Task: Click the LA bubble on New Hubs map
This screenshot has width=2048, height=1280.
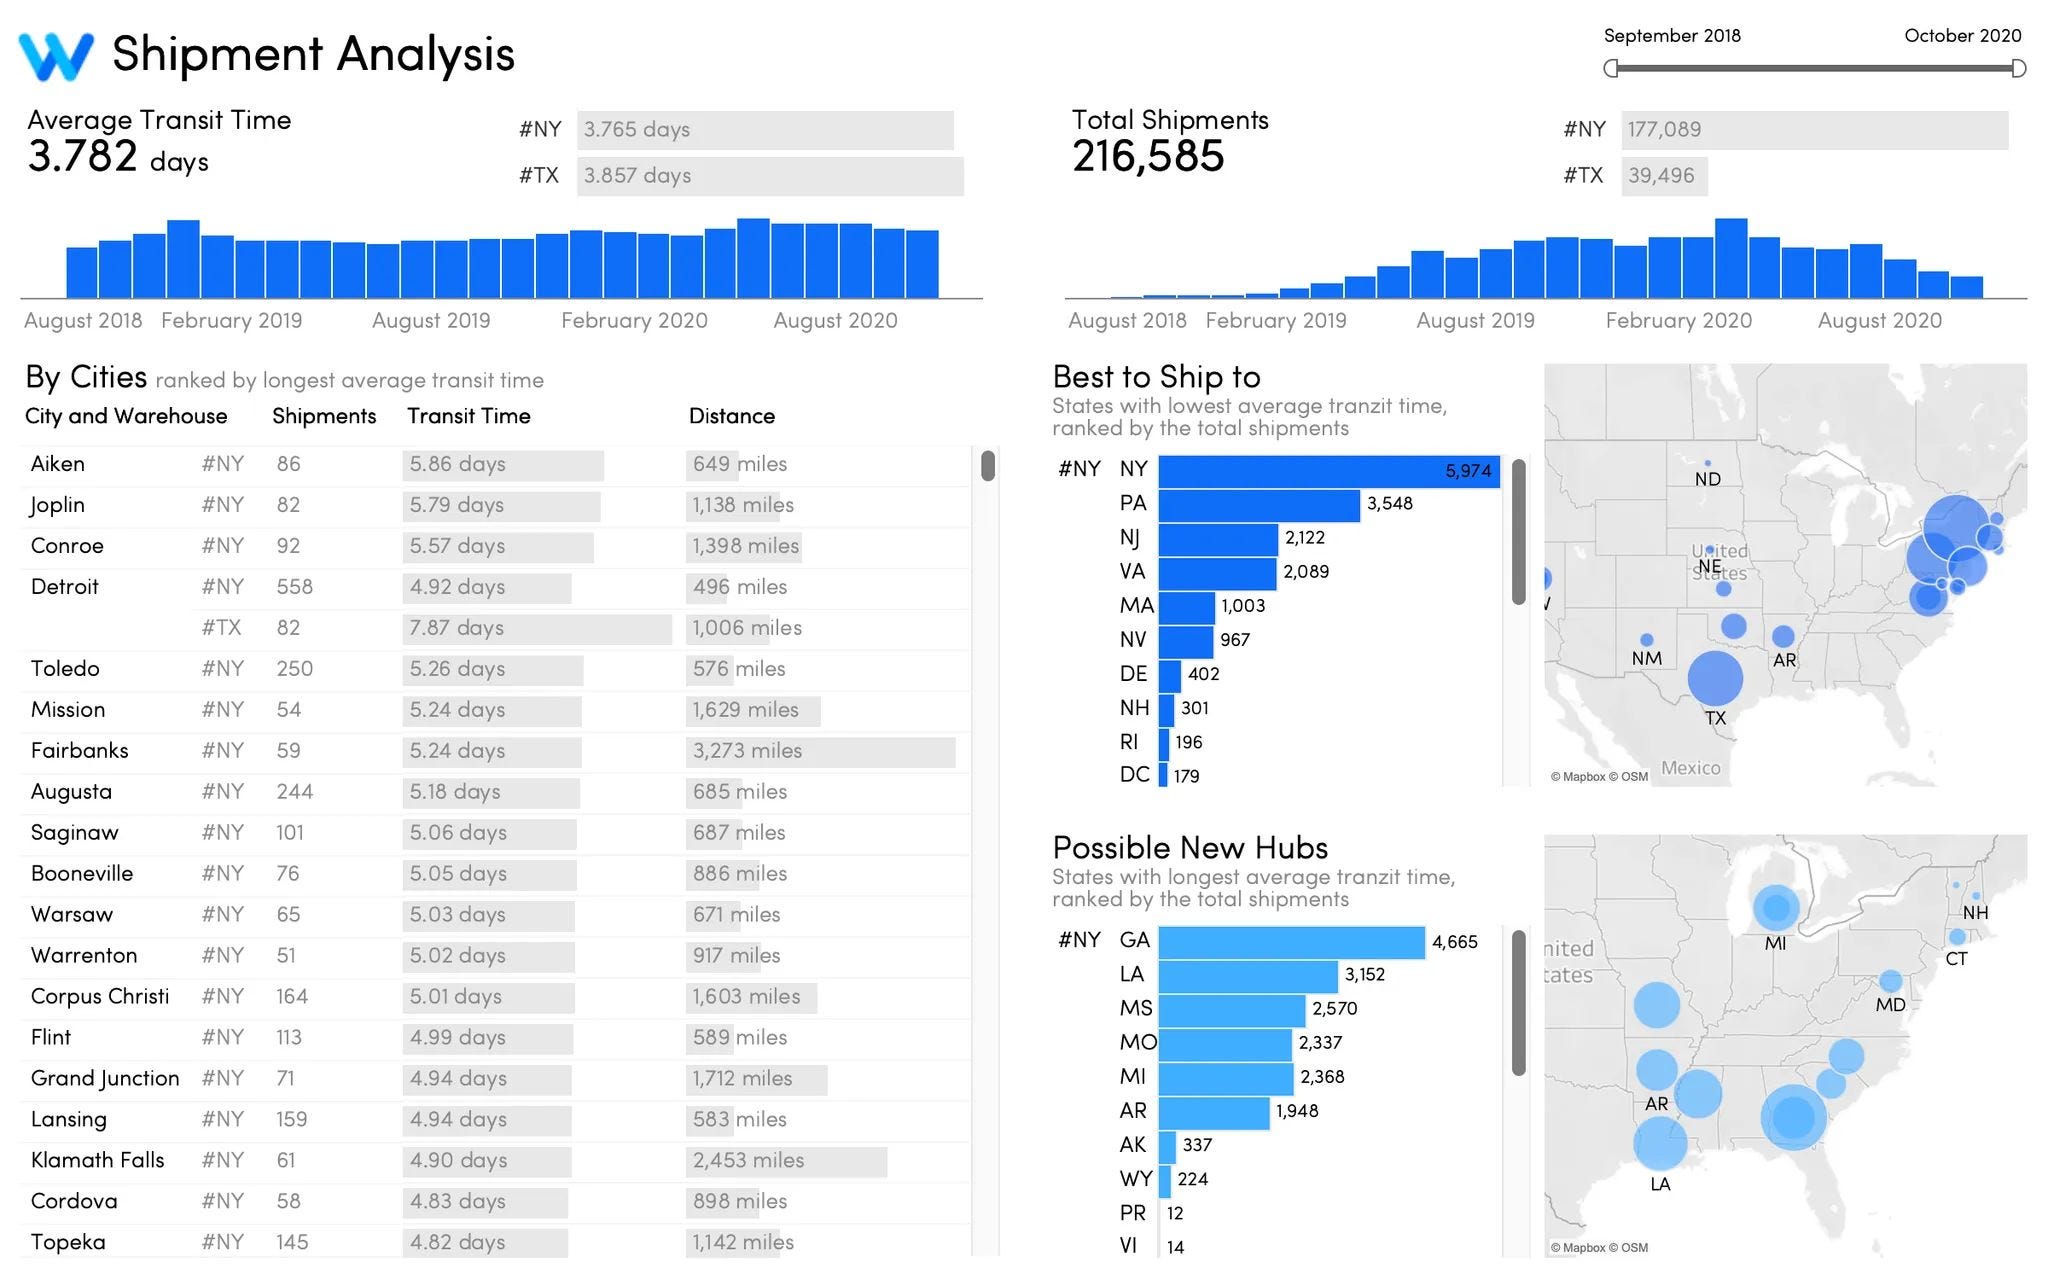Action: [1660, 1143]
